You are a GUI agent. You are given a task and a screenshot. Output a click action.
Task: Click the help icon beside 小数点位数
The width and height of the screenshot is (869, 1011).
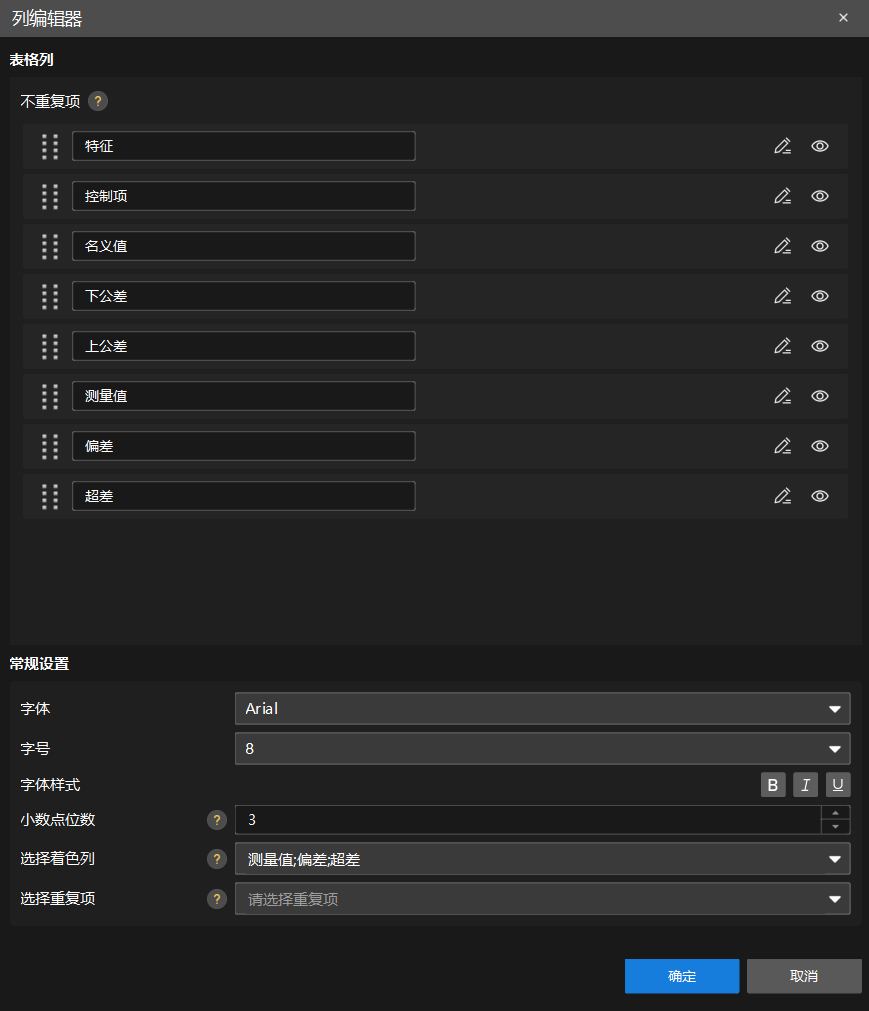point(217,820)
